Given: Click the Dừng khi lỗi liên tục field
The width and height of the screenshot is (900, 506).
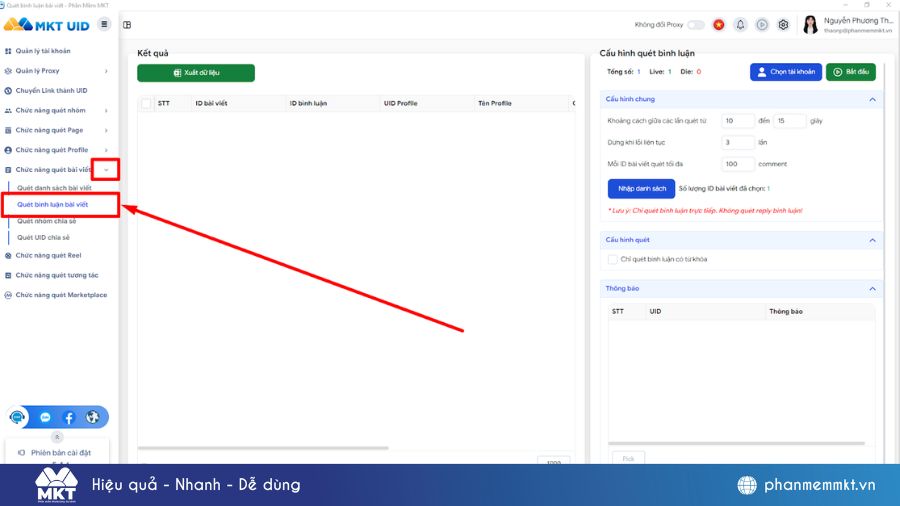Looking at the screenshot, I should click(738, 142).
